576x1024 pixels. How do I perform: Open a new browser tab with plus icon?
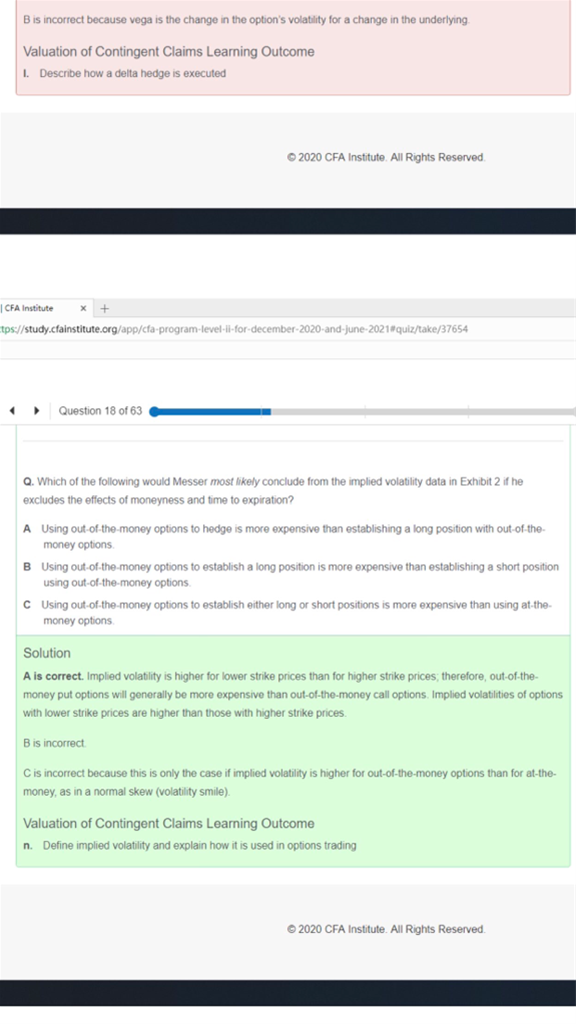click(x=104, y=308)
